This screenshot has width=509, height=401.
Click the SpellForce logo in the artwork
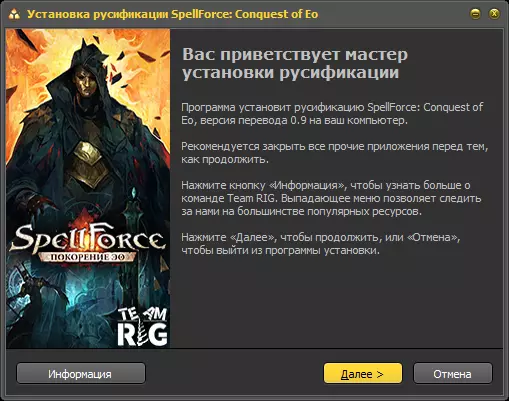(x=87, y=238)
